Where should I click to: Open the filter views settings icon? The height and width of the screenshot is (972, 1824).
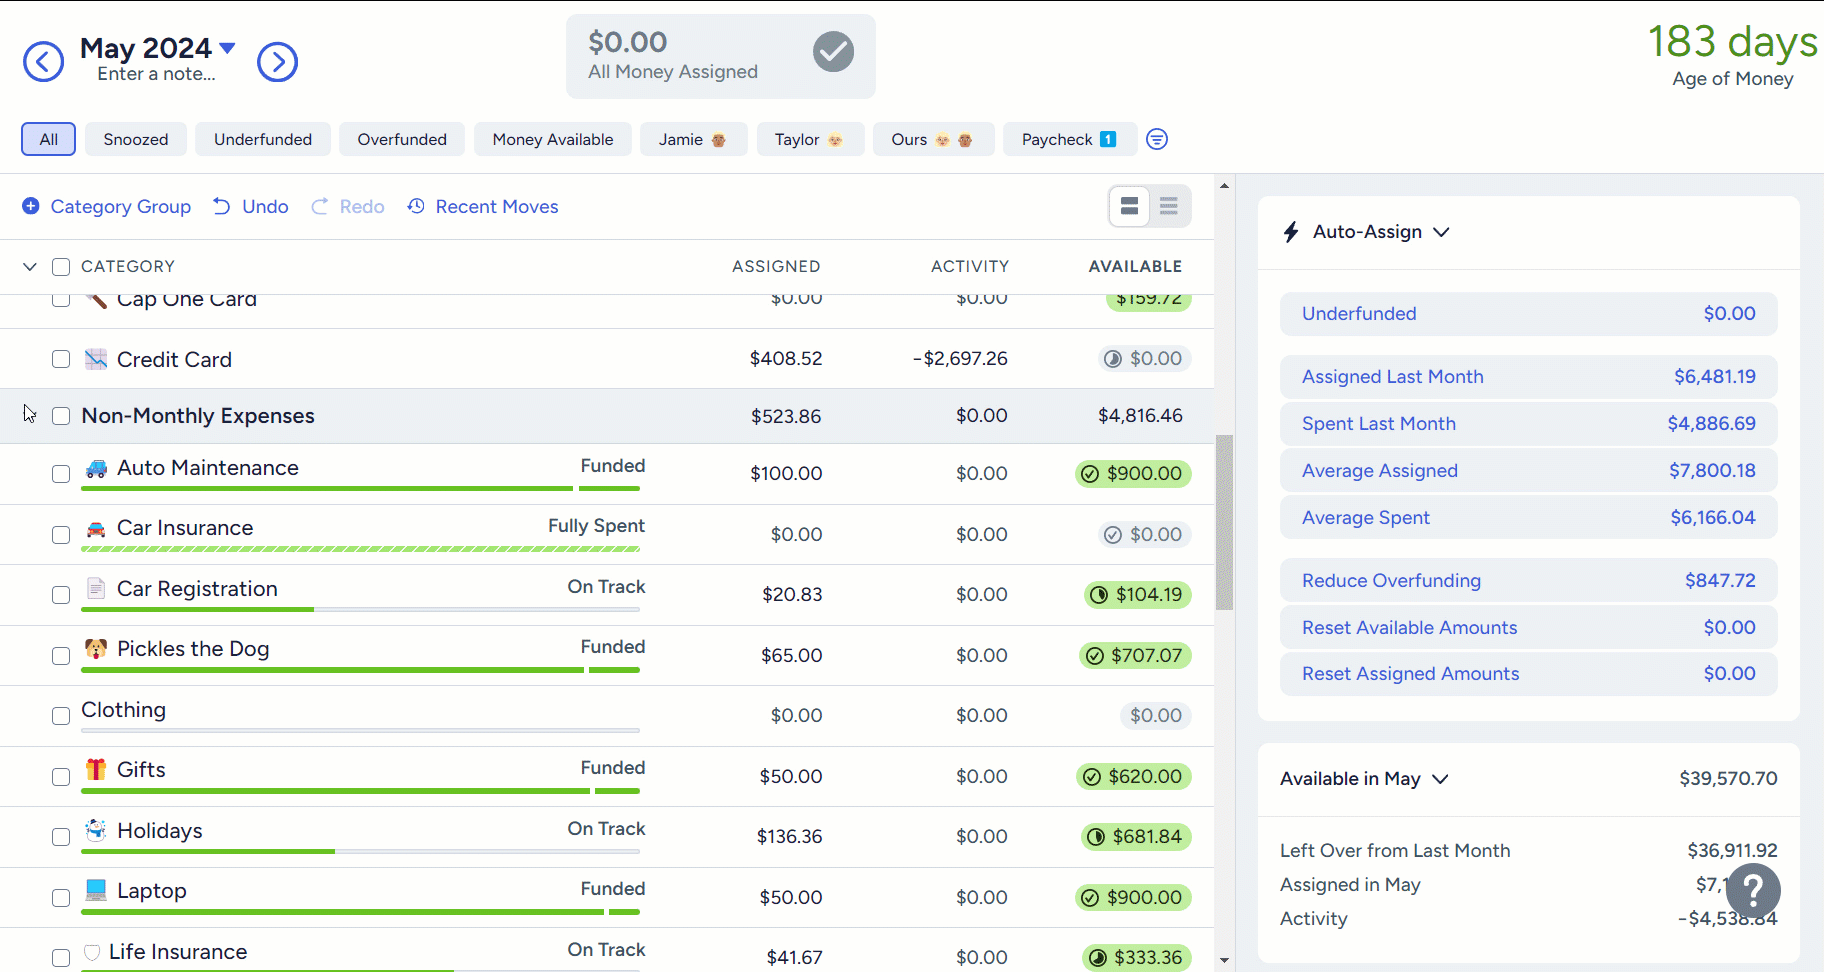coord(1157,139)
